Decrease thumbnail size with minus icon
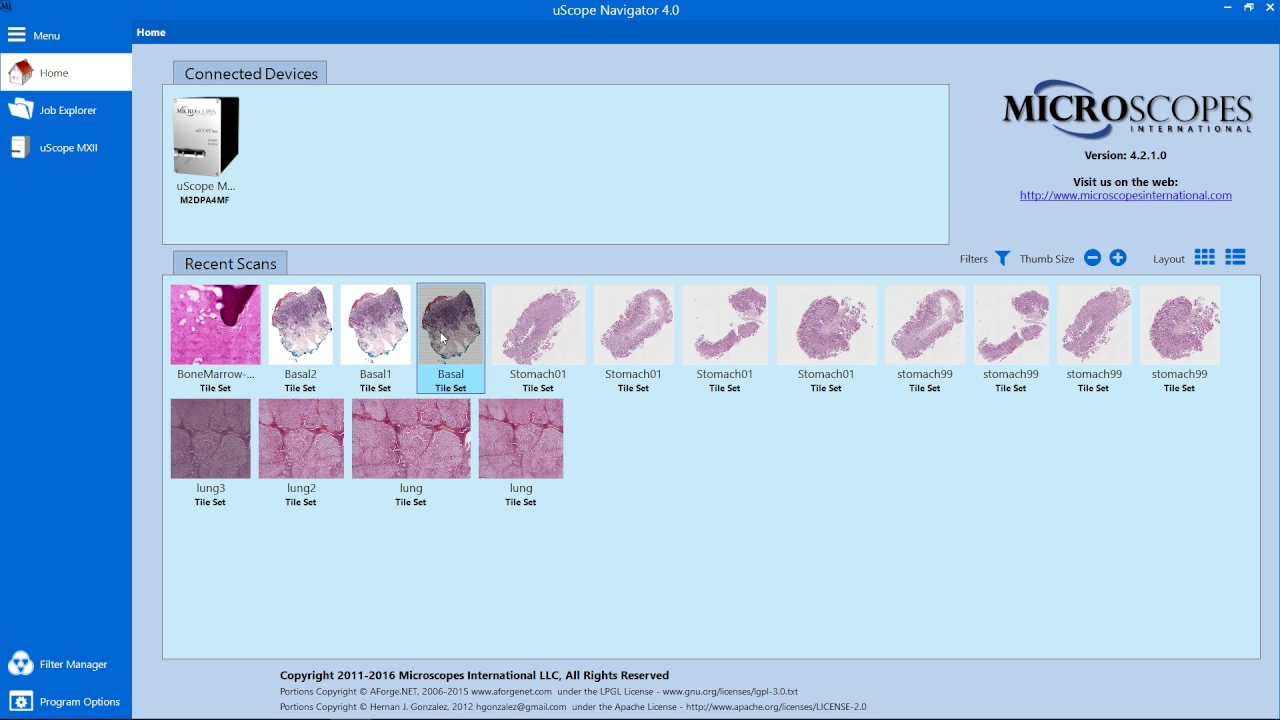The width and height of the screenshot is (1280, 720). tap(1092, 258)
